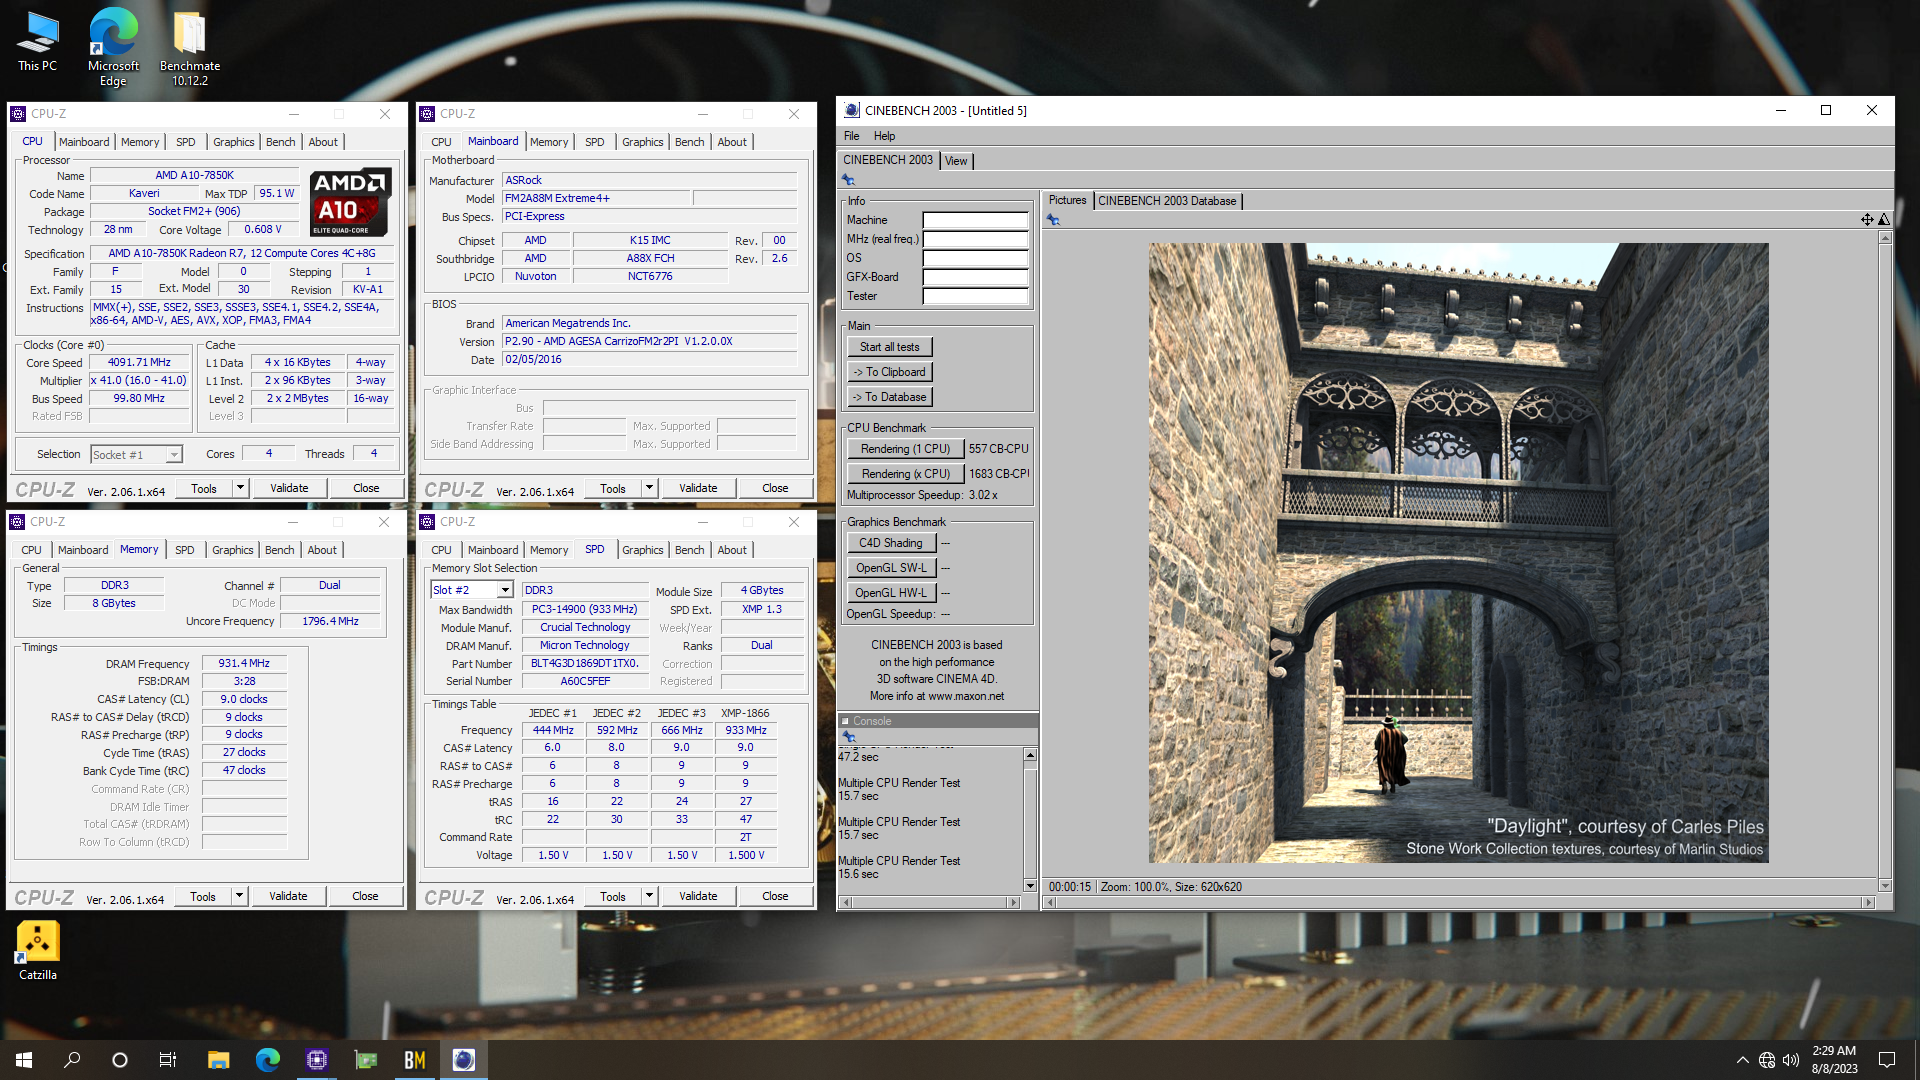Switch to BenchMate via taskbar BM icon

click(415, 1060)
